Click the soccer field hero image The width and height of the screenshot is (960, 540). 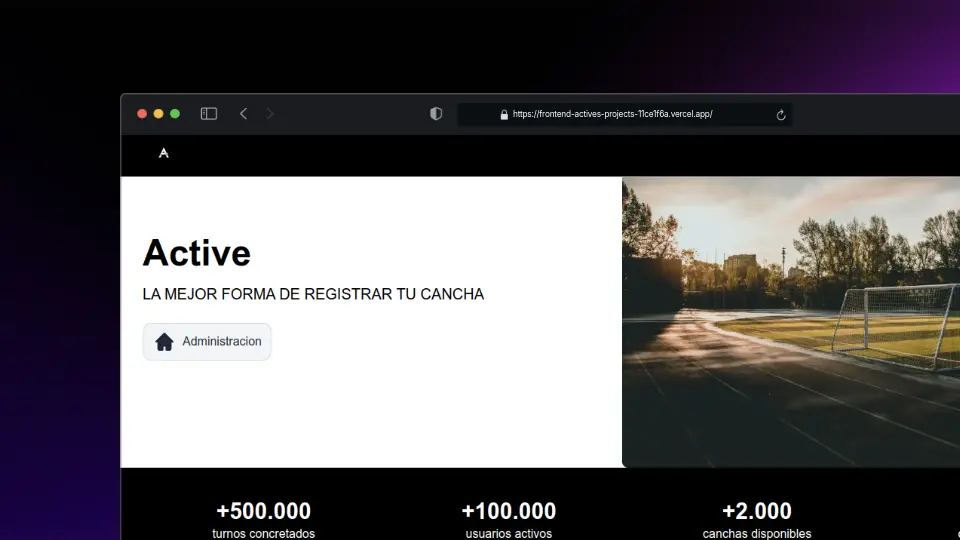(x=790, y=322)
